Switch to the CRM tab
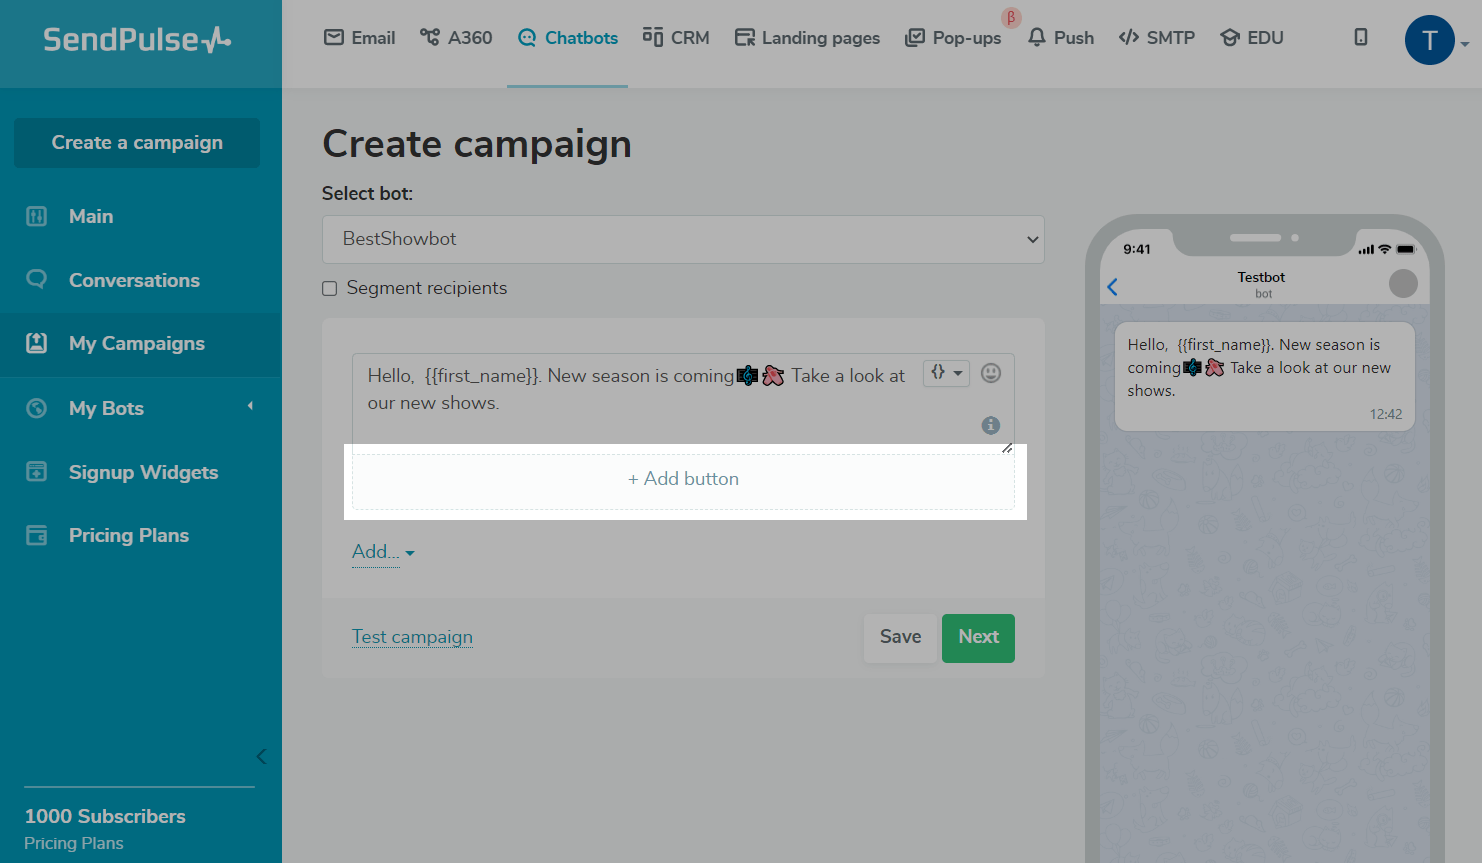Viewport: 1482px width, 863px height. tap(676, 38)
